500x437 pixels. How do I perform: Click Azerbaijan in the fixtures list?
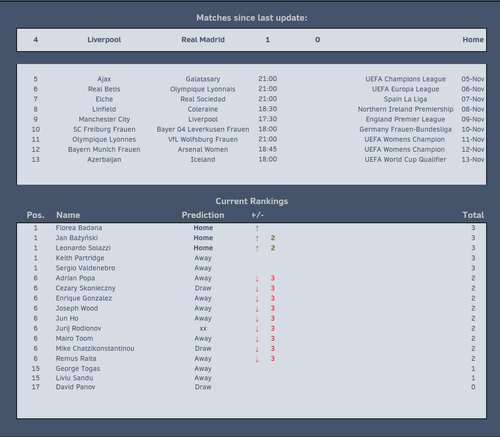[x=104, y=159]
